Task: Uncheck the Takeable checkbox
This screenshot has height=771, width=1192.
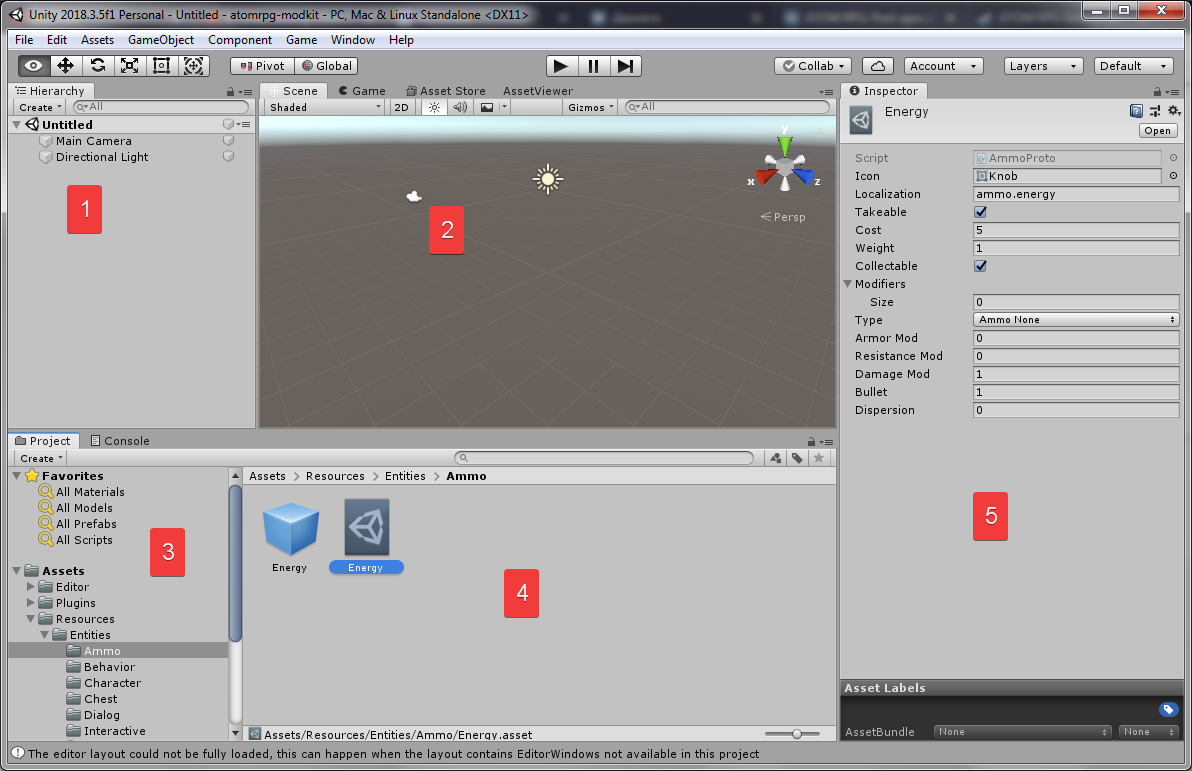Action: click(980, 212)
